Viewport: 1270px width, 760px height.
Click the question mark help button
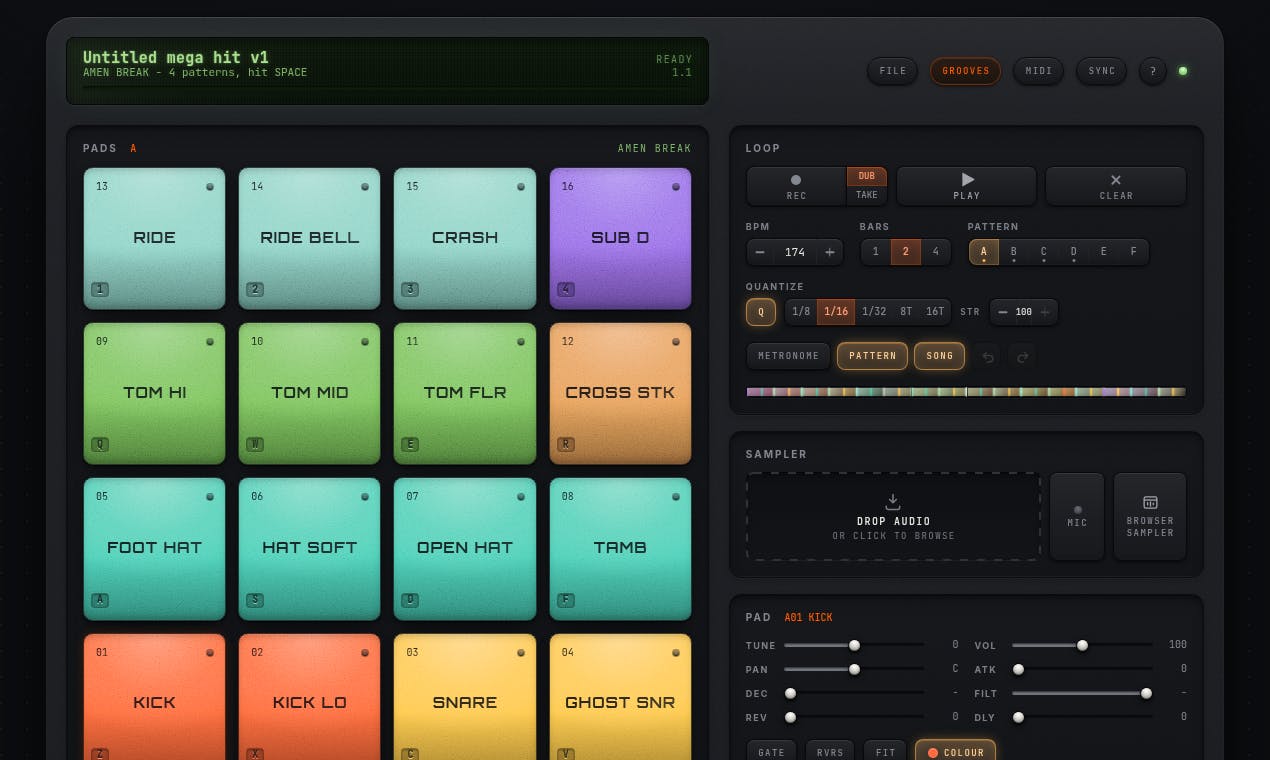(1152, 71)
